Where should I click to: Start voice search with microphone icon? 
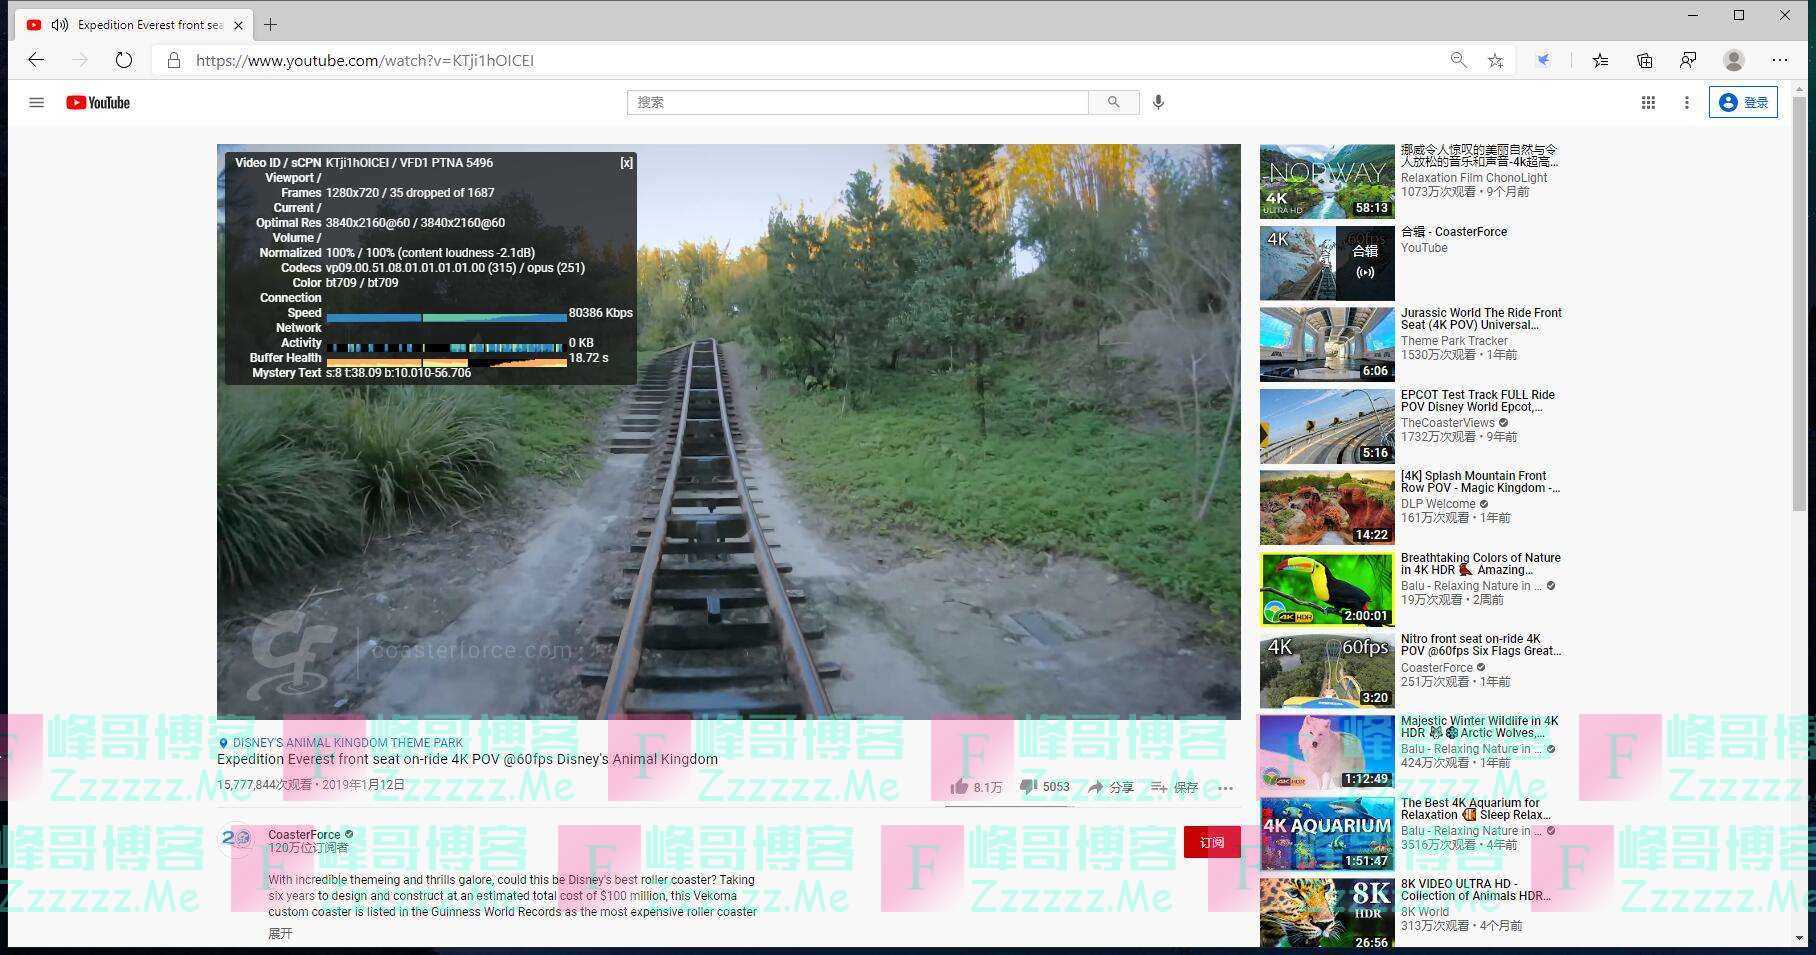[x=1158, y=102]
